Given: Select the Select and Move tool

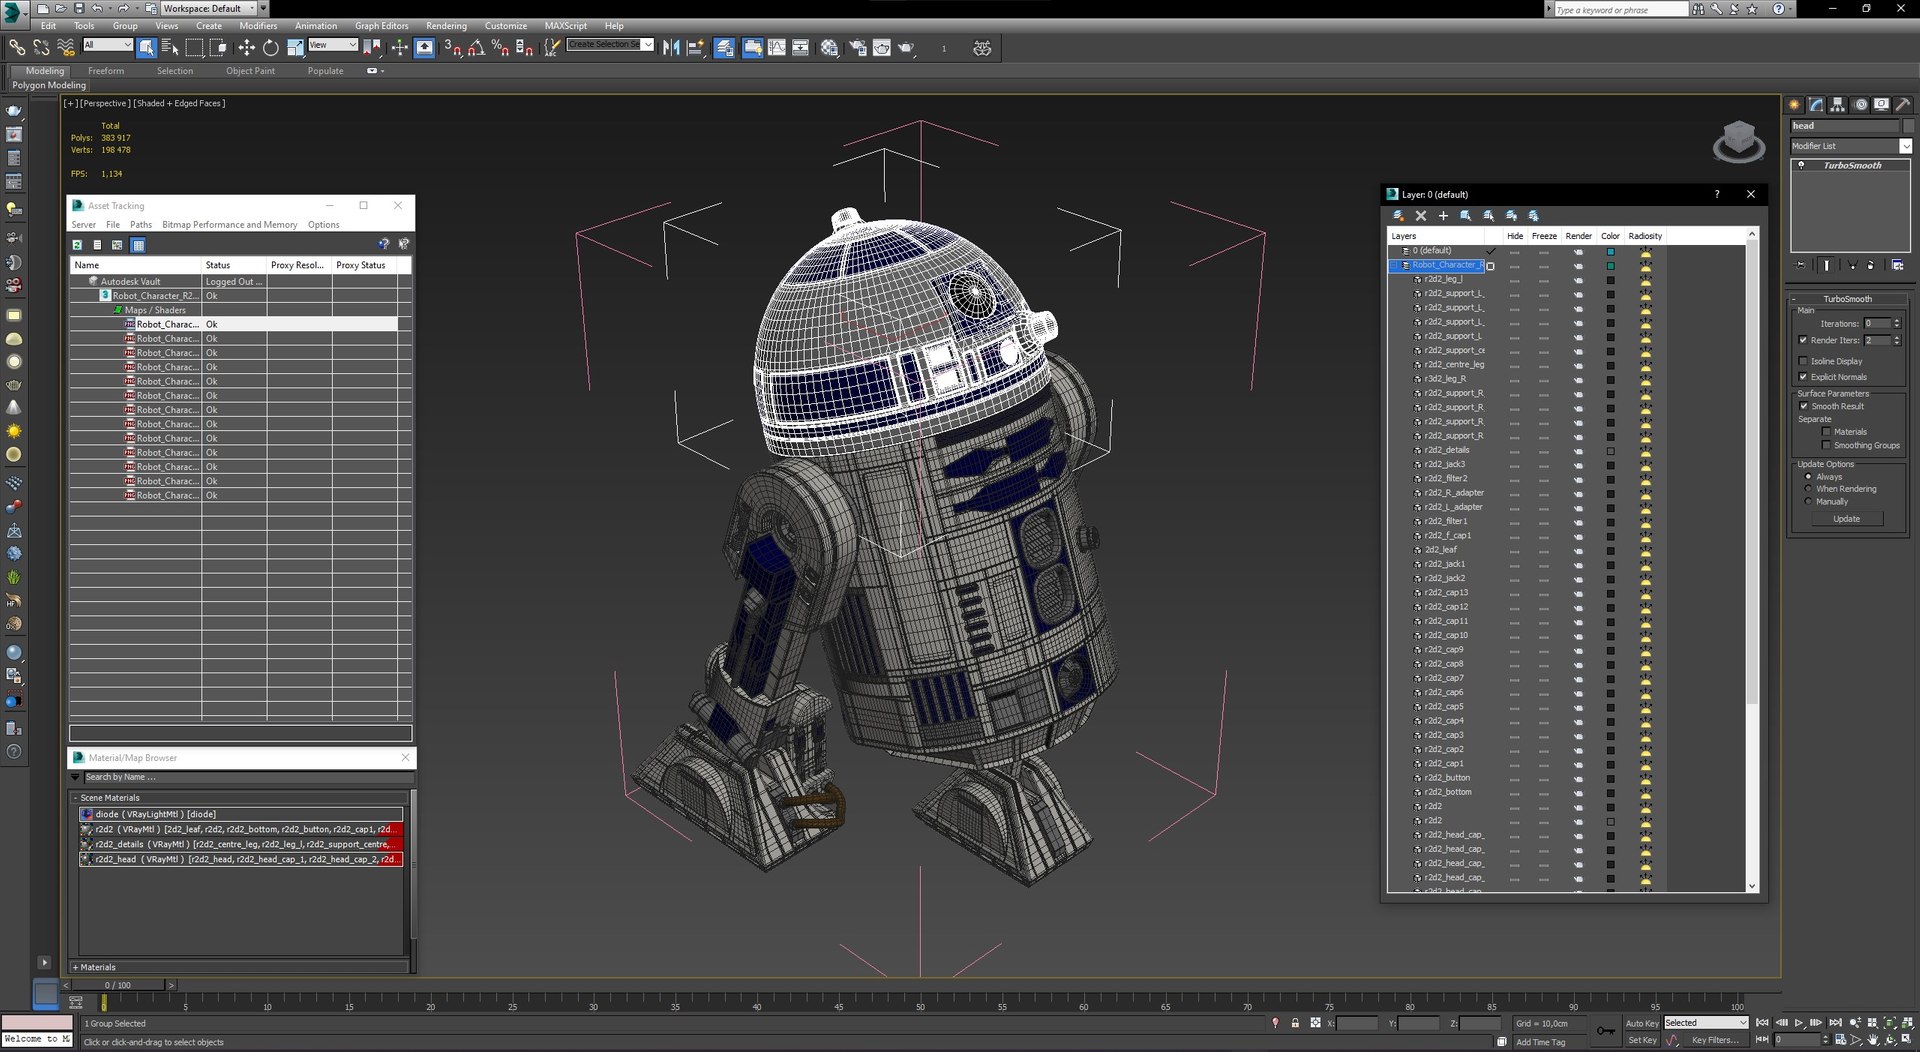Looking at the screenshot, I should pos(246,47).
